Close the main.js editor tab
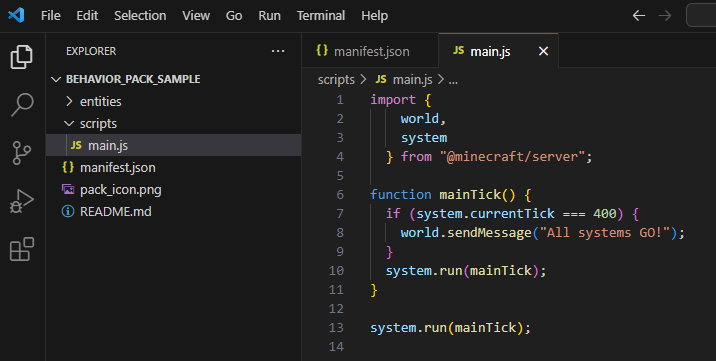 click(x=543, y=51)
